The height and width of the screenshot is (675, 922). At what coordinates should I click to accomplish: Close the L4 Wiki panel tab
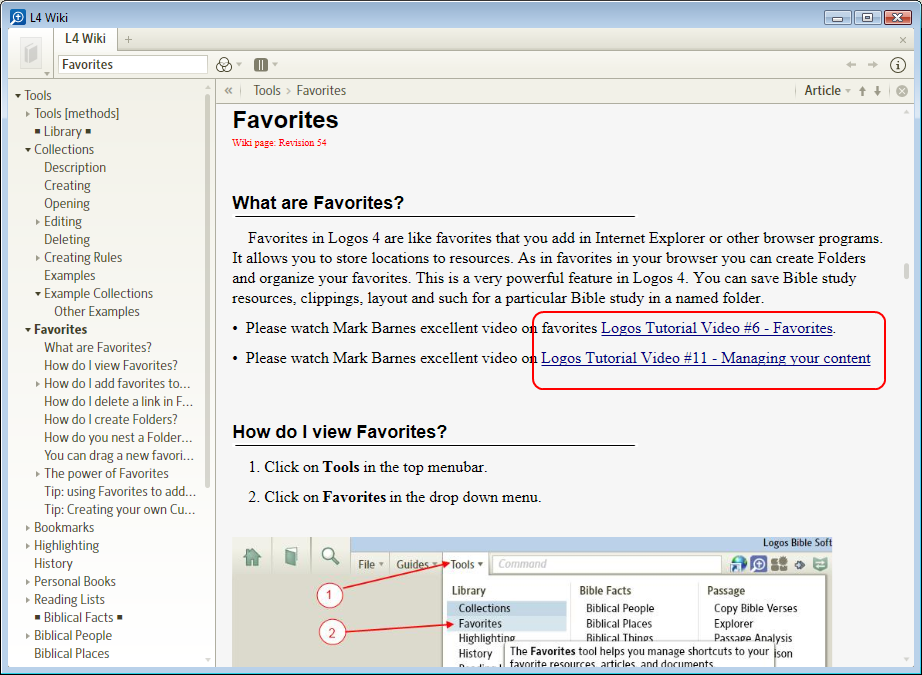pos(903,40)
